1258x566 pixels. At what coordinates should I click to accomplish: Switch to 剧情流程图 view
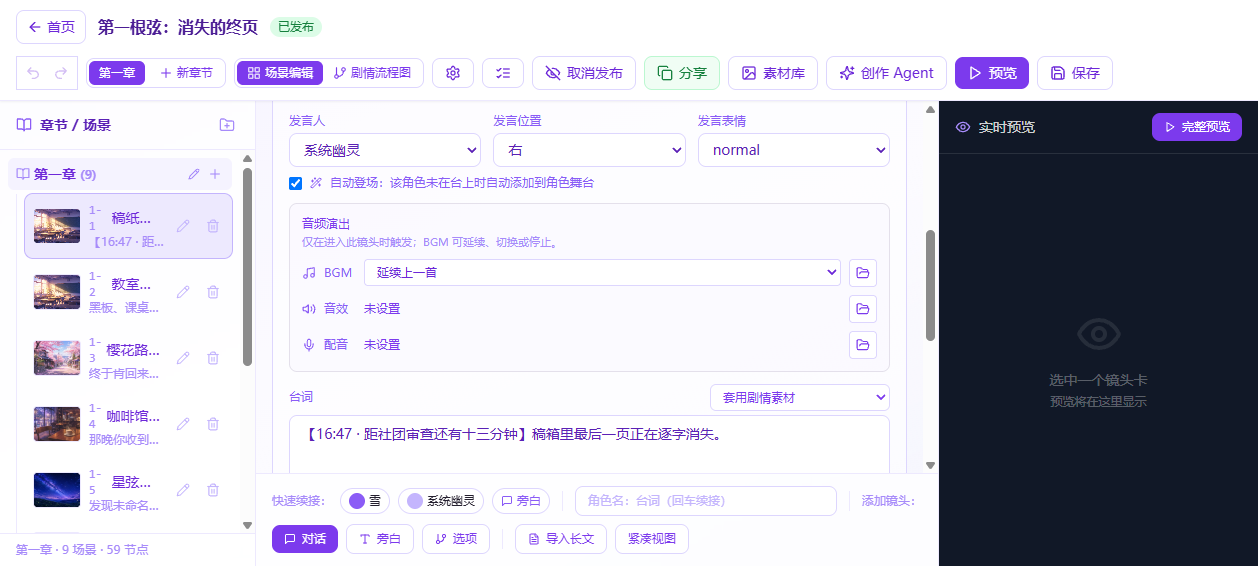pos(372,73)
